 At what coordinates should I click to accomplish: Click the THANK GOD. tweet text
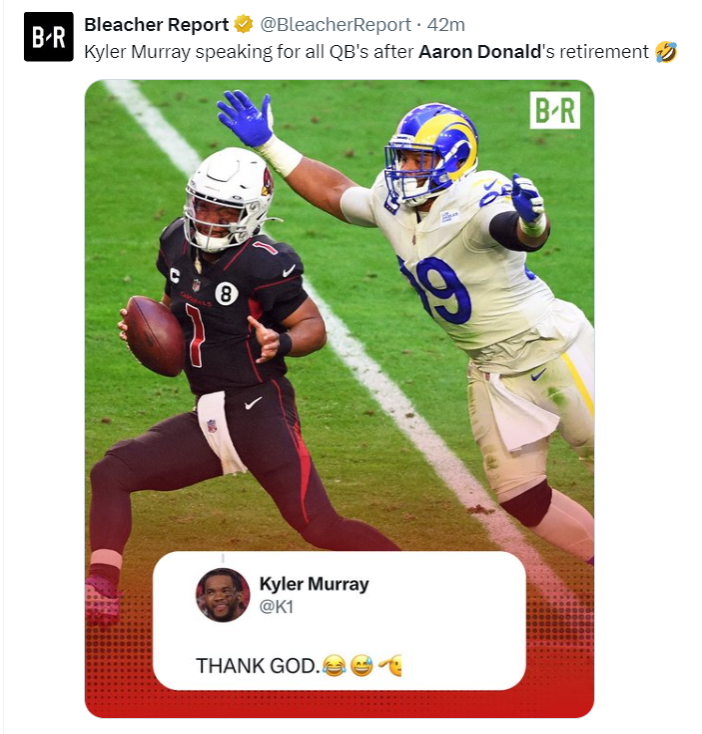coord(258,666)
